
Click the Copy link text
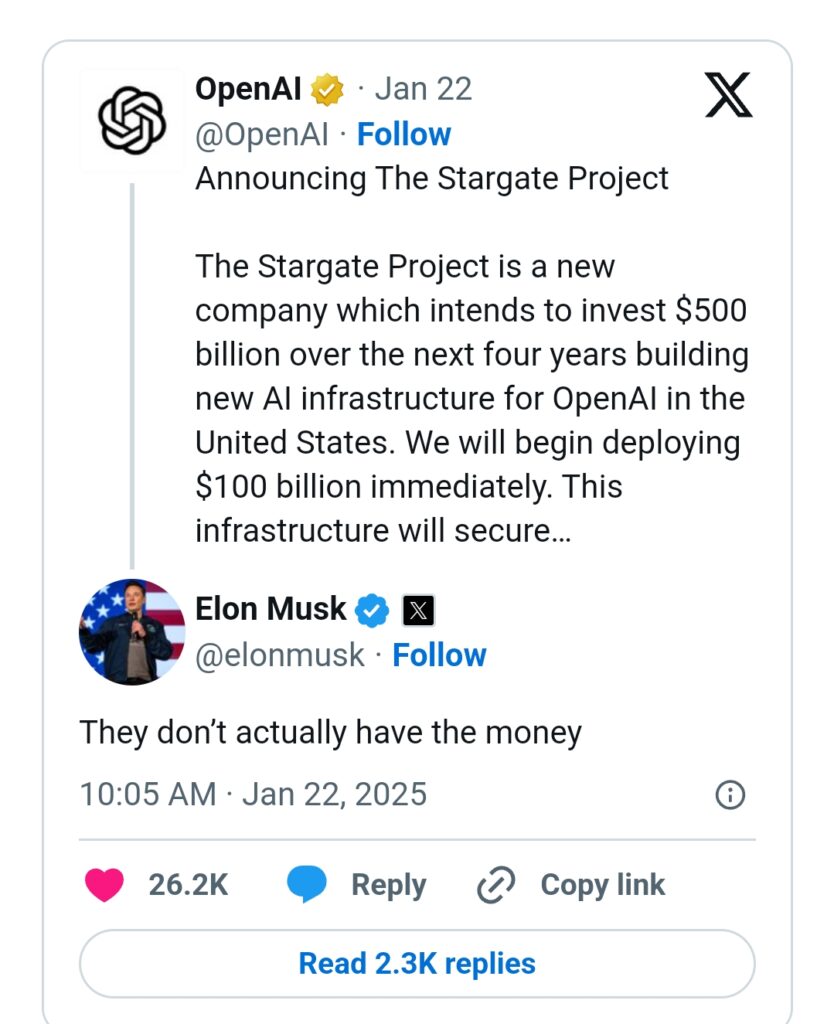pos(603,885)
